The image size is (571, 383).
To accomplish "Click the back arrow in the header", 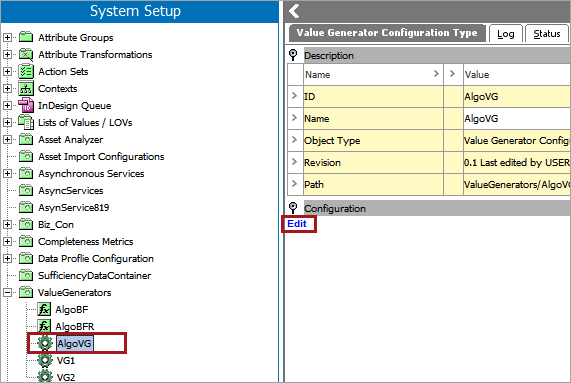I will click(x=294, y=11).
